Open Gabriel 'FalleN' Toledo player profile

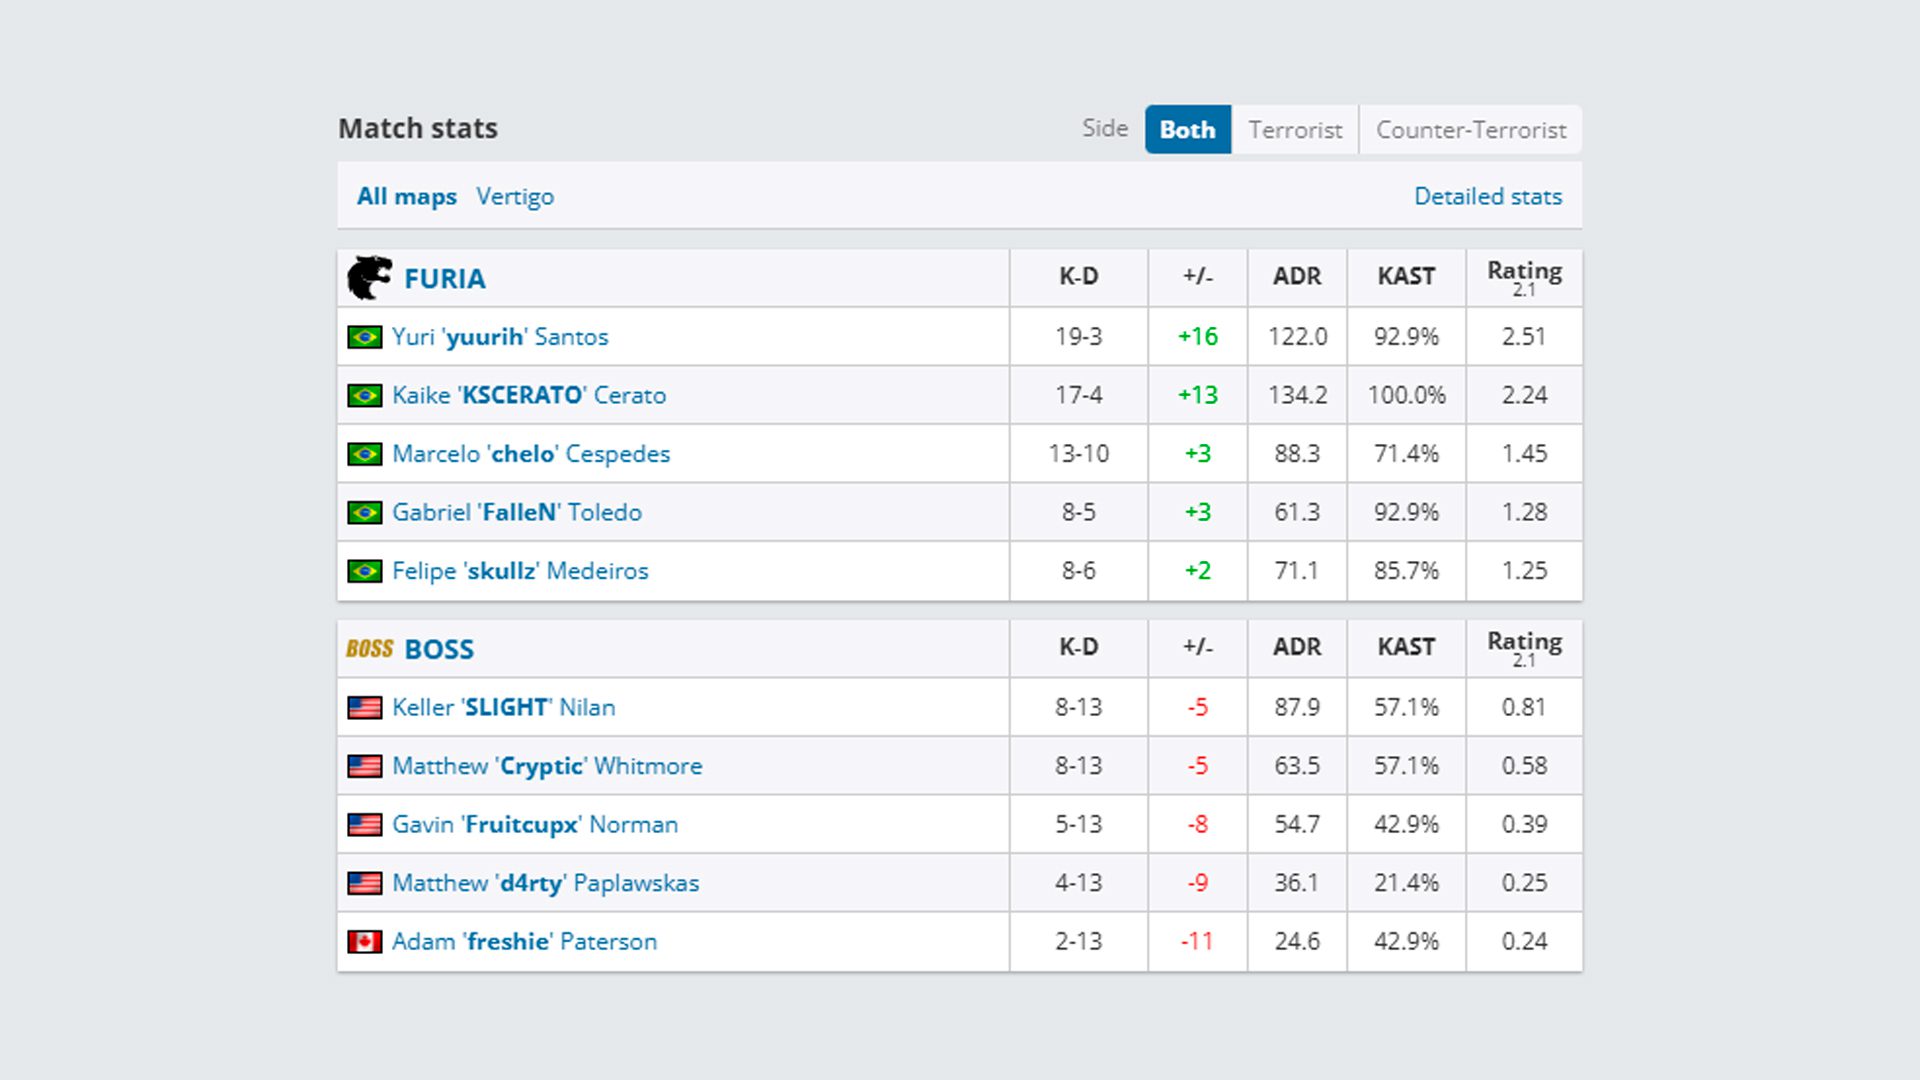(517, 512)
